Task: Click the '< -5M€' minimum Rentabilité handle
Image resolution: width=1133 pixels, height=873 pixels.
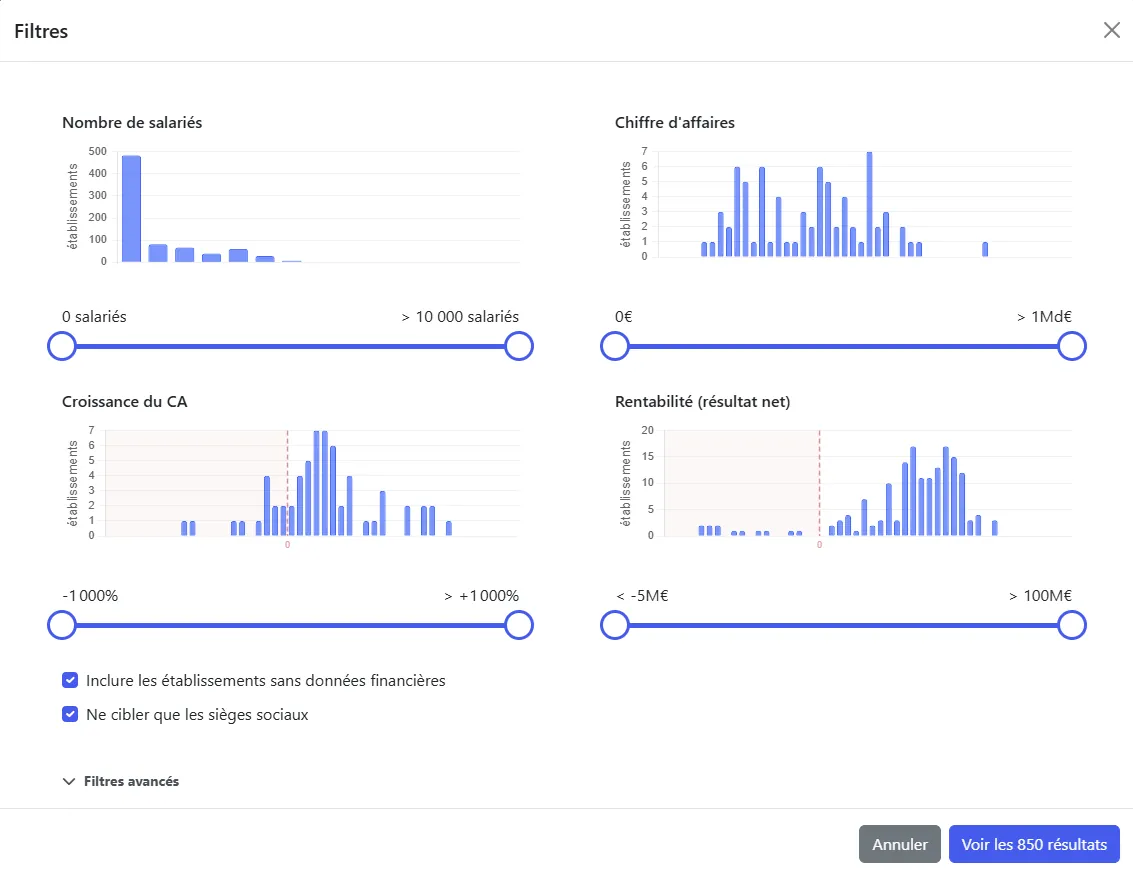Action: (614, 625)
